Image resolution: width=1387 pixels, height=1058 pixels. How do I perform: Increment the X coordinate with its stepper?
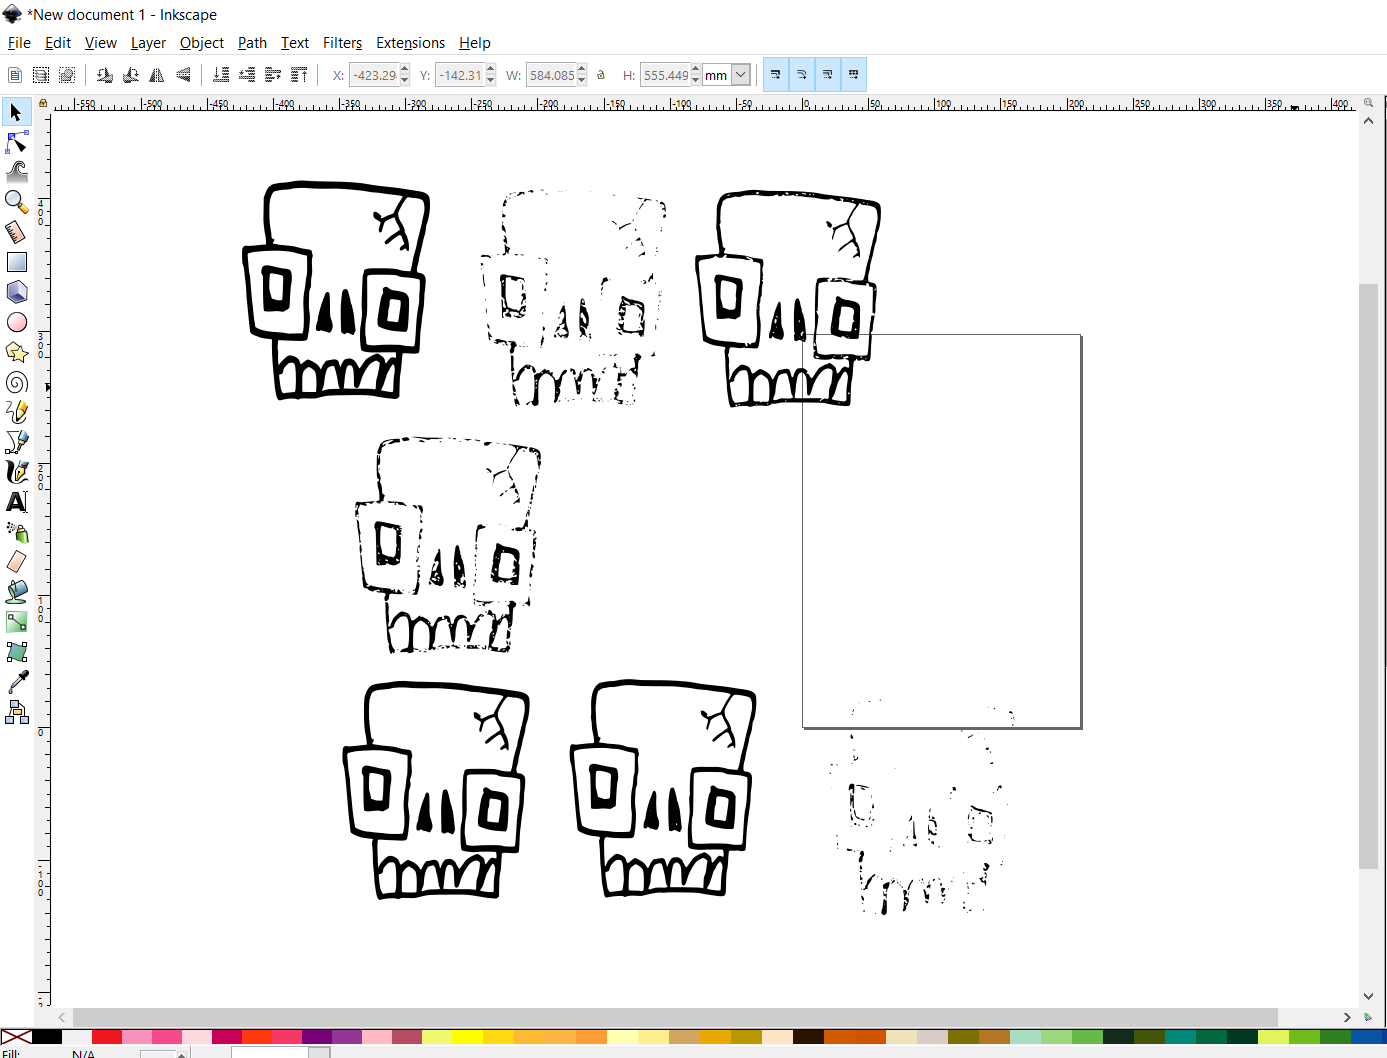(404, 69)
